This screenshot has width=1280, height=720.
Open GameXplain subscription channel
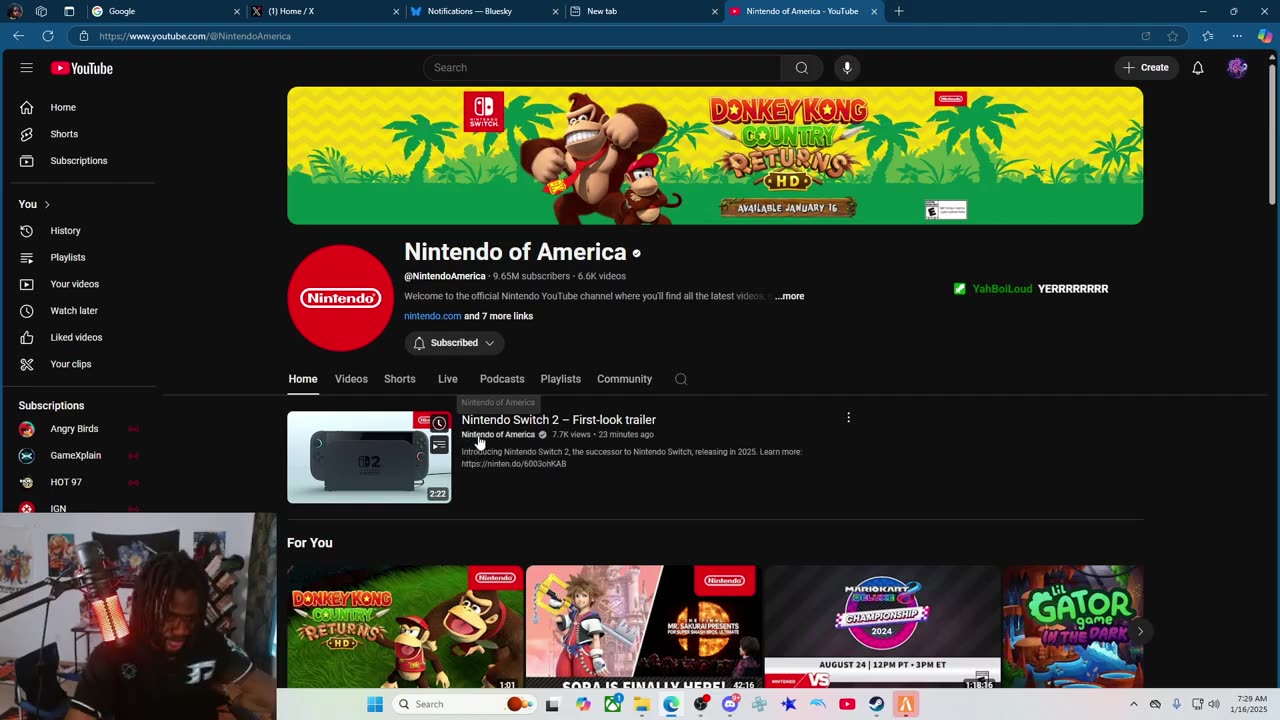click(78, 456)
